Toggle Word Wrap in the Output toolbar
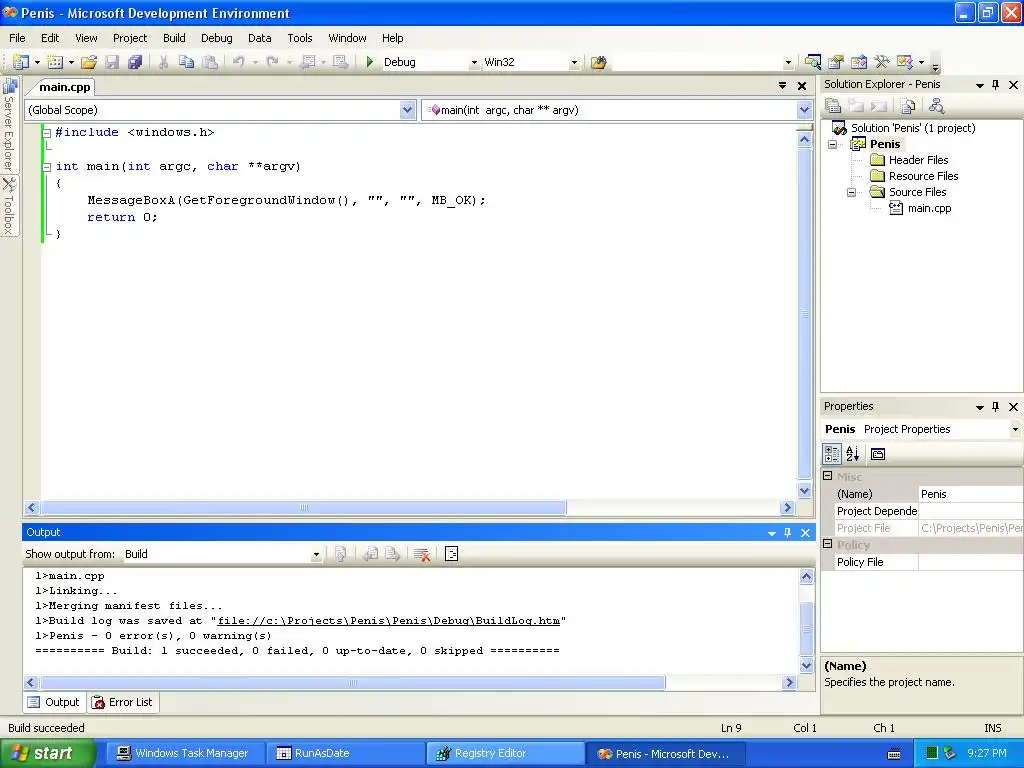This screenshot has height=768, width=1024. point(451,554)
